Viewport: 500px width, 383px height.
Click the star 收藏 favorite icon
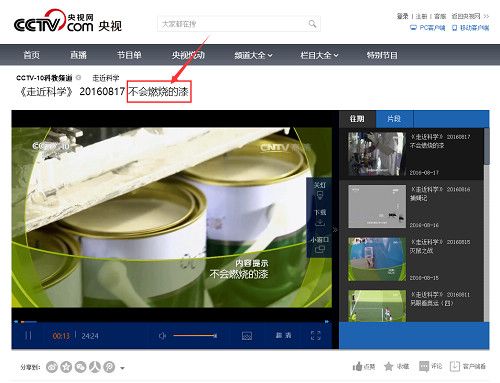tap(388, 367)
